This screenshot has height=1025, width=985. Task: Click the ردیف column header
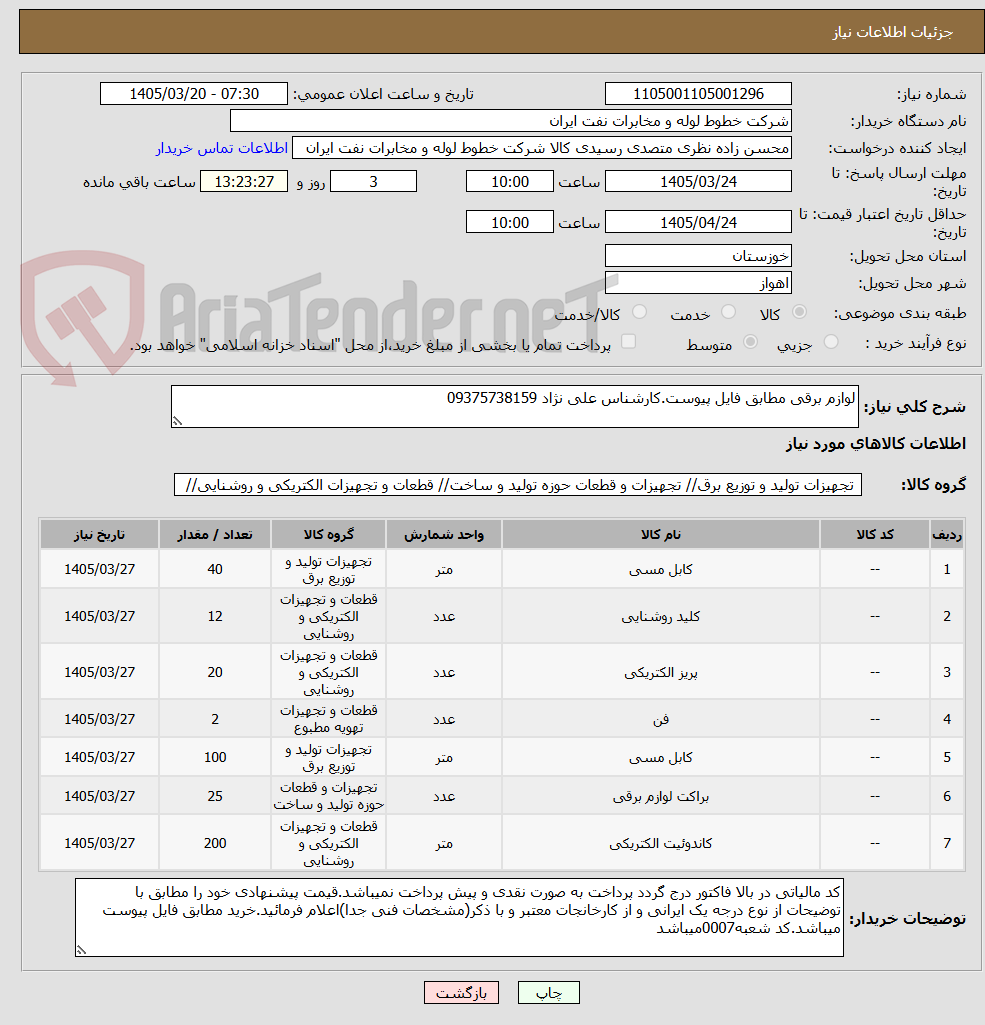[946, 535]
